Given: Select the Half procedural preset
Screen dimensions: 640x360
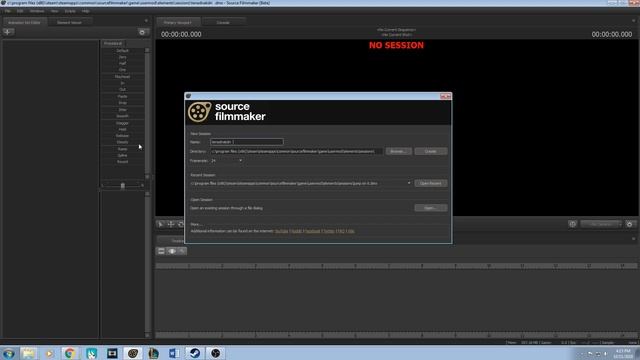Looking at the screenshot, I should point(122,64).
